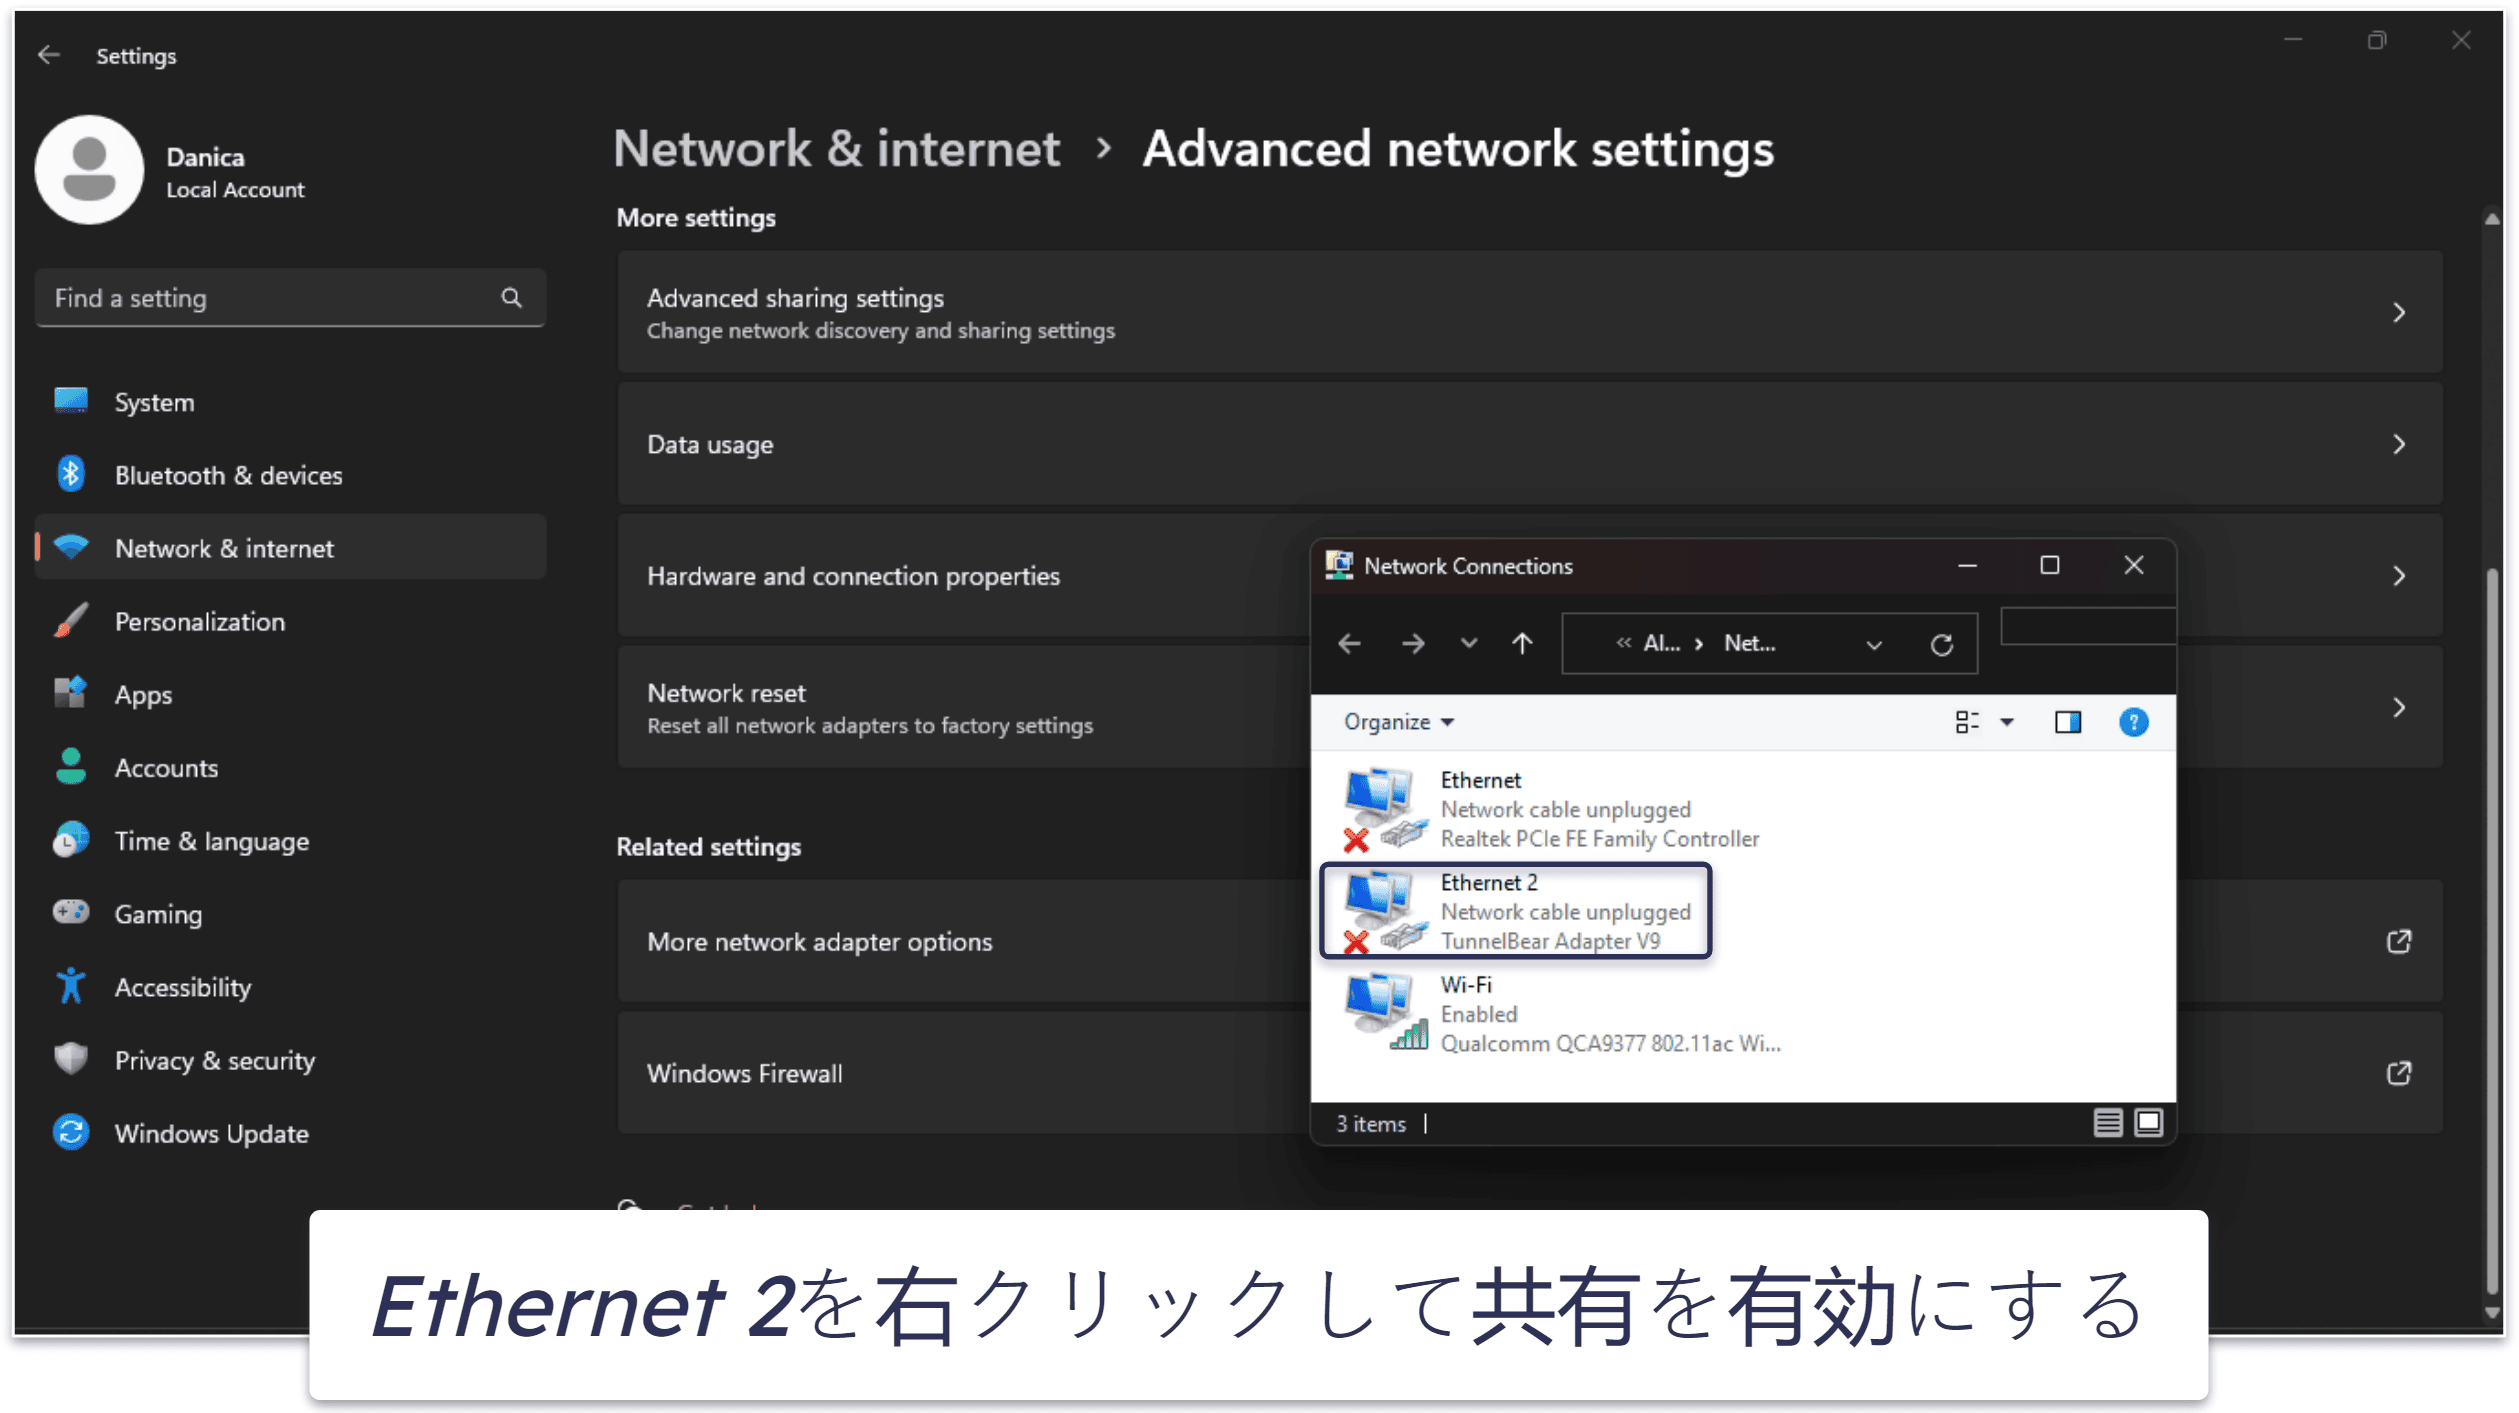The width and height of the screenshot is (2519, 1413).
Task: Refresh the Network Connections window
Action: (1941, 645)
